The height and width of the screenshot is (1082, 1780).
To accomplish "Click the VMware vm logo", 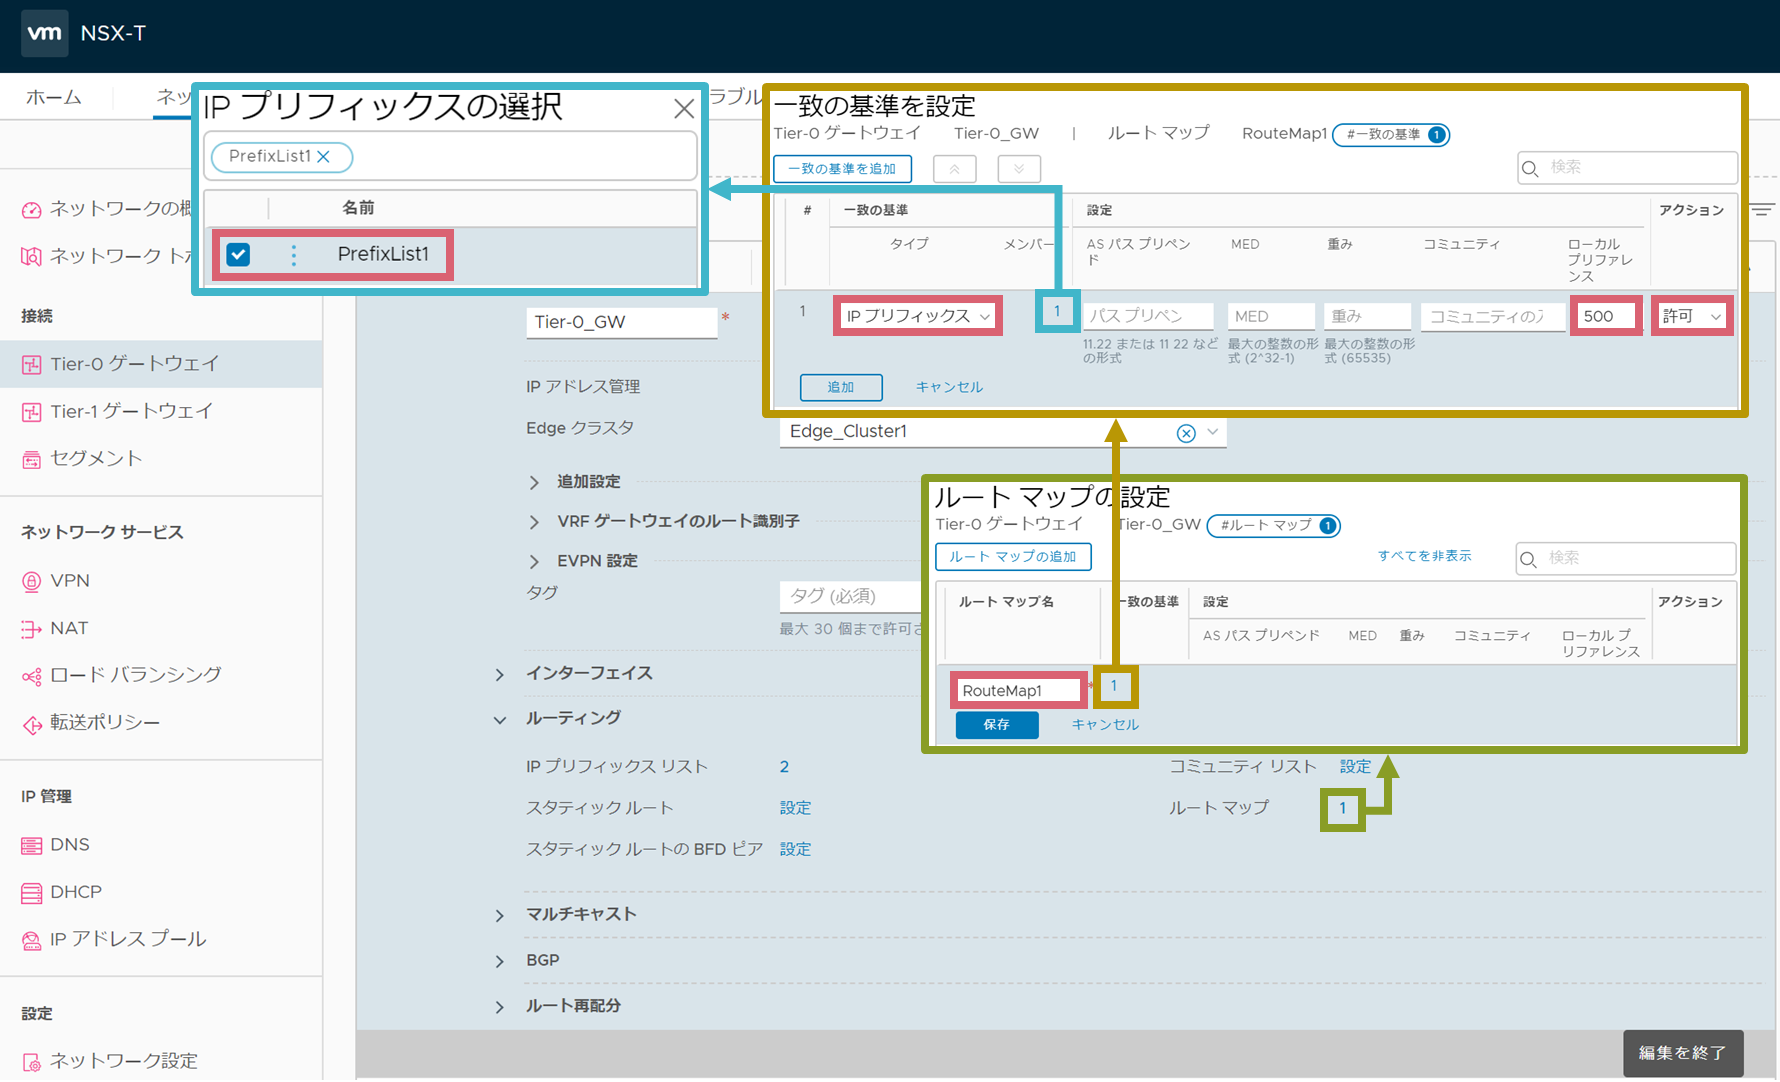I will (x=44, y=33).
